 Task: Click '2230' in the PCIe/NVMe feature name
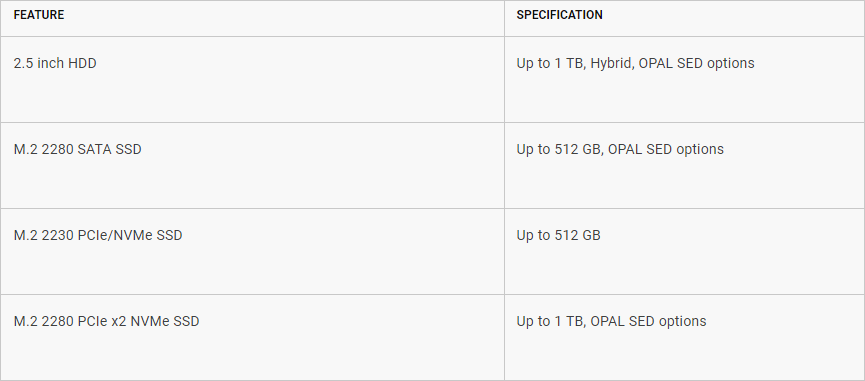tap(58, 235)
